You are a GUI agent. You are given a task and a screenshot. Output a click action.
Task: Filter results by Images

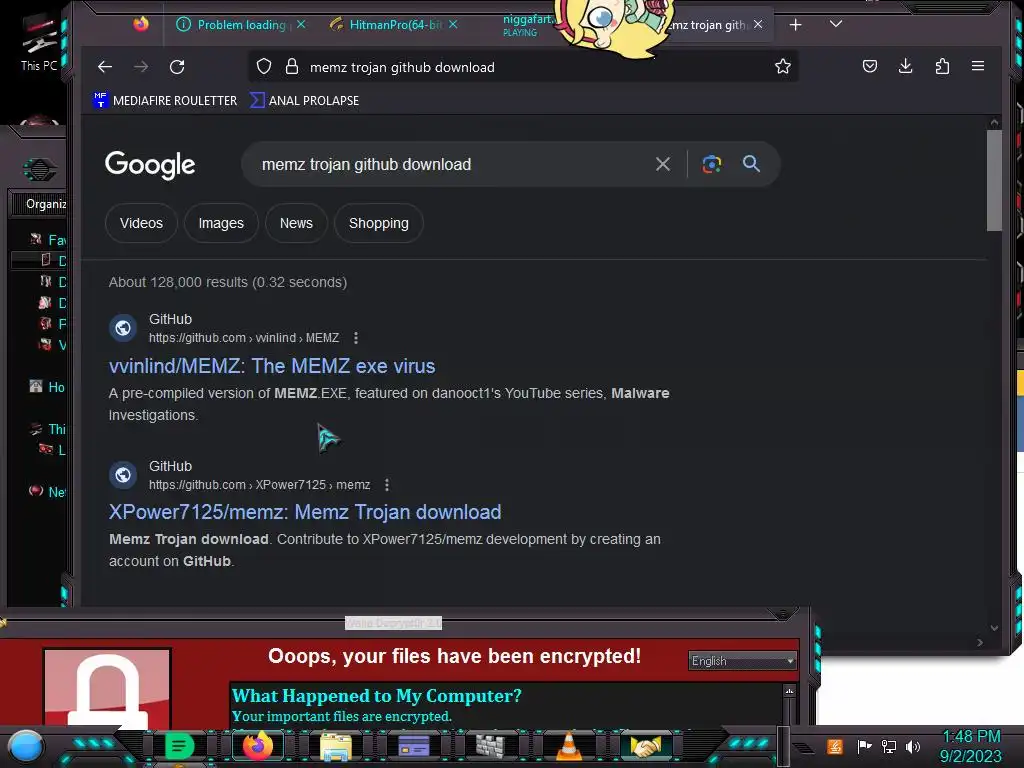coord(221,223)
